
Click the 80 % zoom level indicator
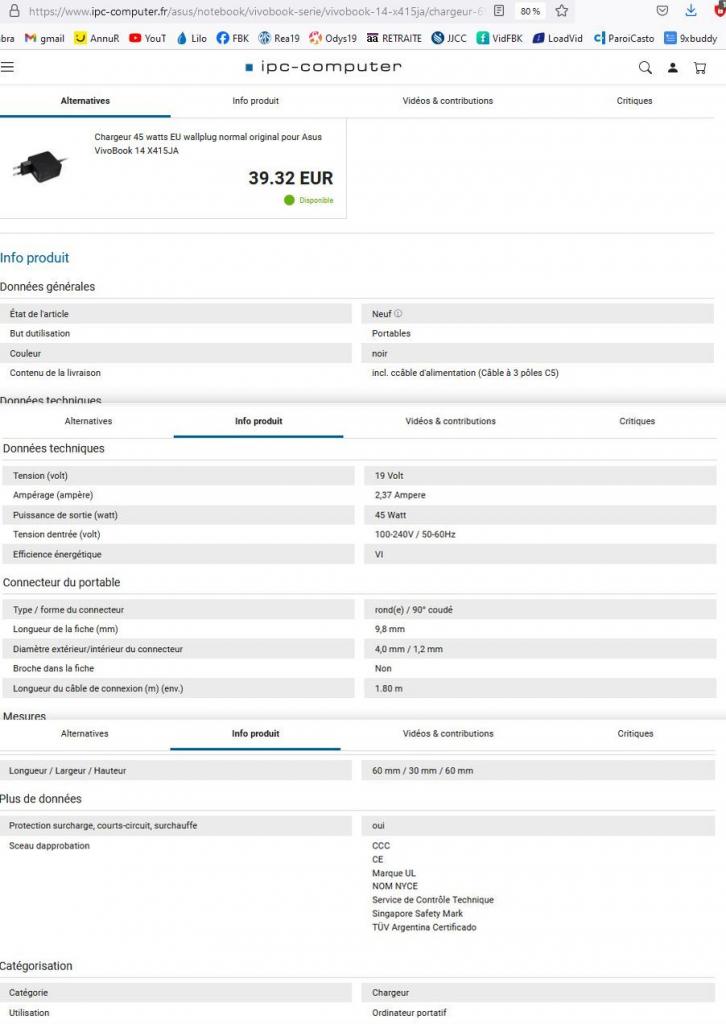pos(530,11)
